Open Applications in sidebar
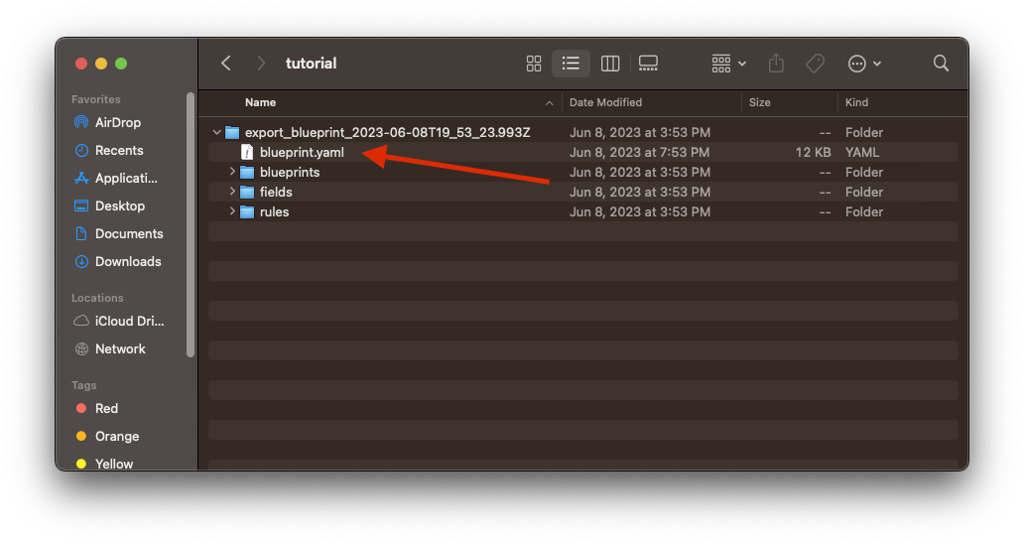Viewport: 1024px width, 544px height. pyautogui.click(x=126, y=178)
